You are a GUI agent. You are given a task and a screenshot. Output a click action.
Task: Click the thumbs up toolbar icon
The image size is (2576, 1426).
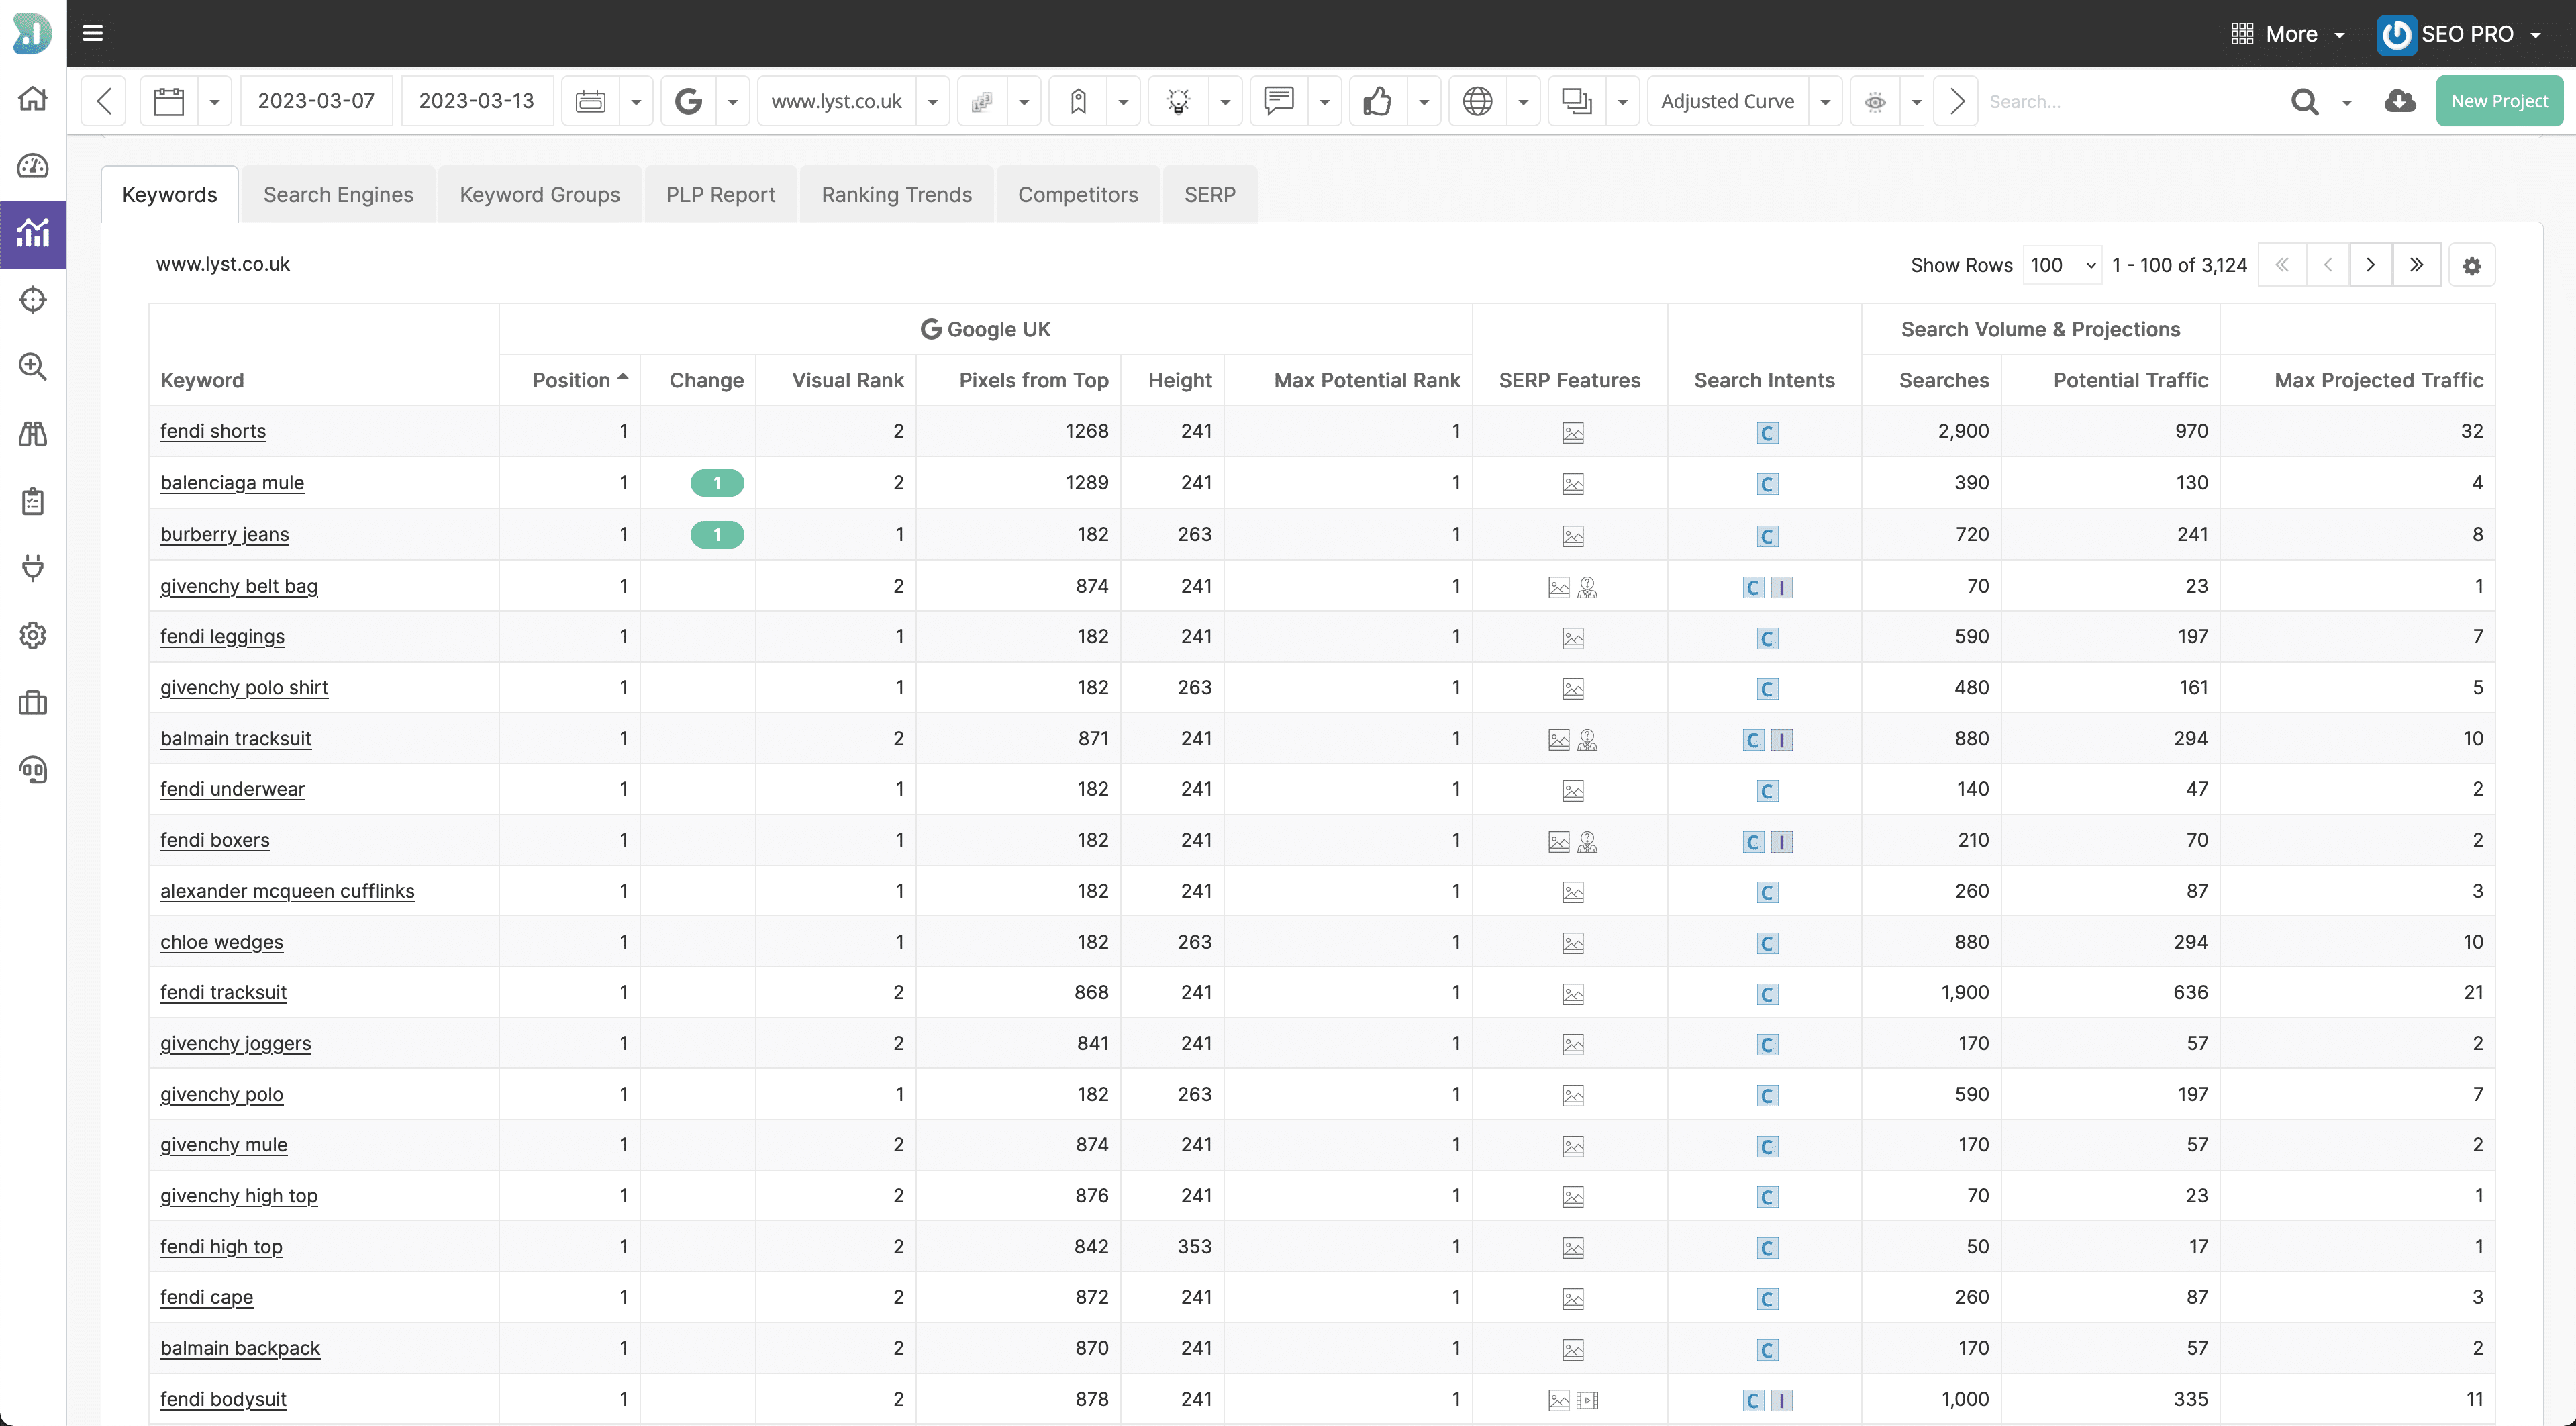pos(1377,101)
